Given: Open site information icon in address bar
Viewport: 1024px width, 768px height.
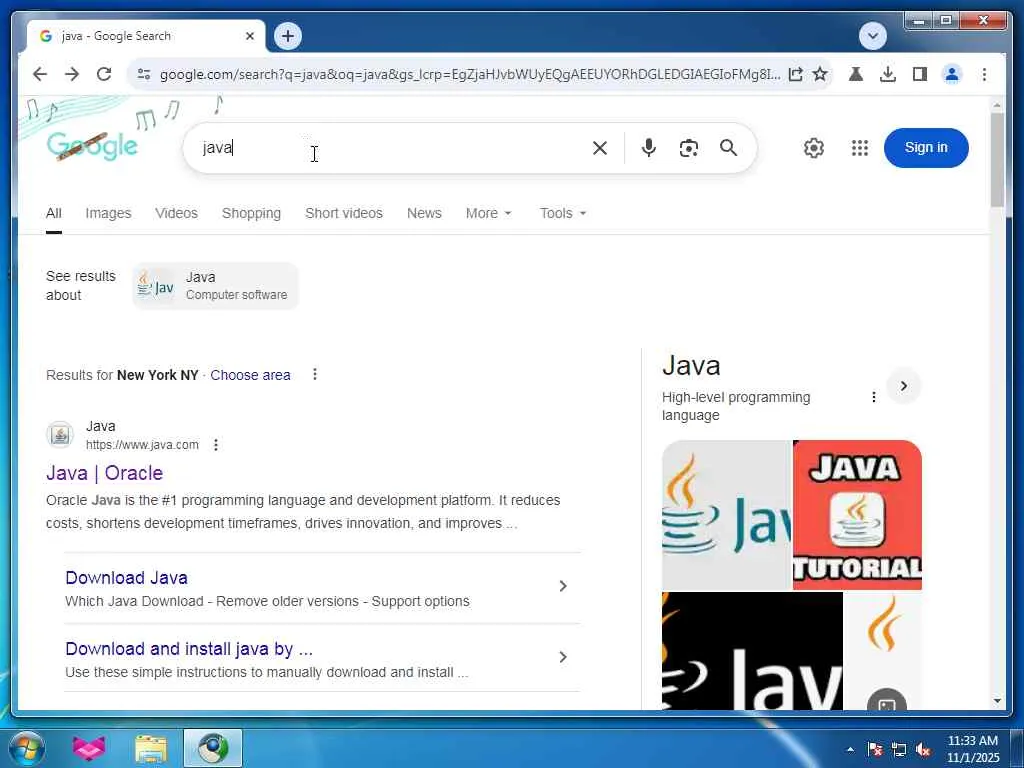Looking at the screenshot, I should tap(144, 74).
